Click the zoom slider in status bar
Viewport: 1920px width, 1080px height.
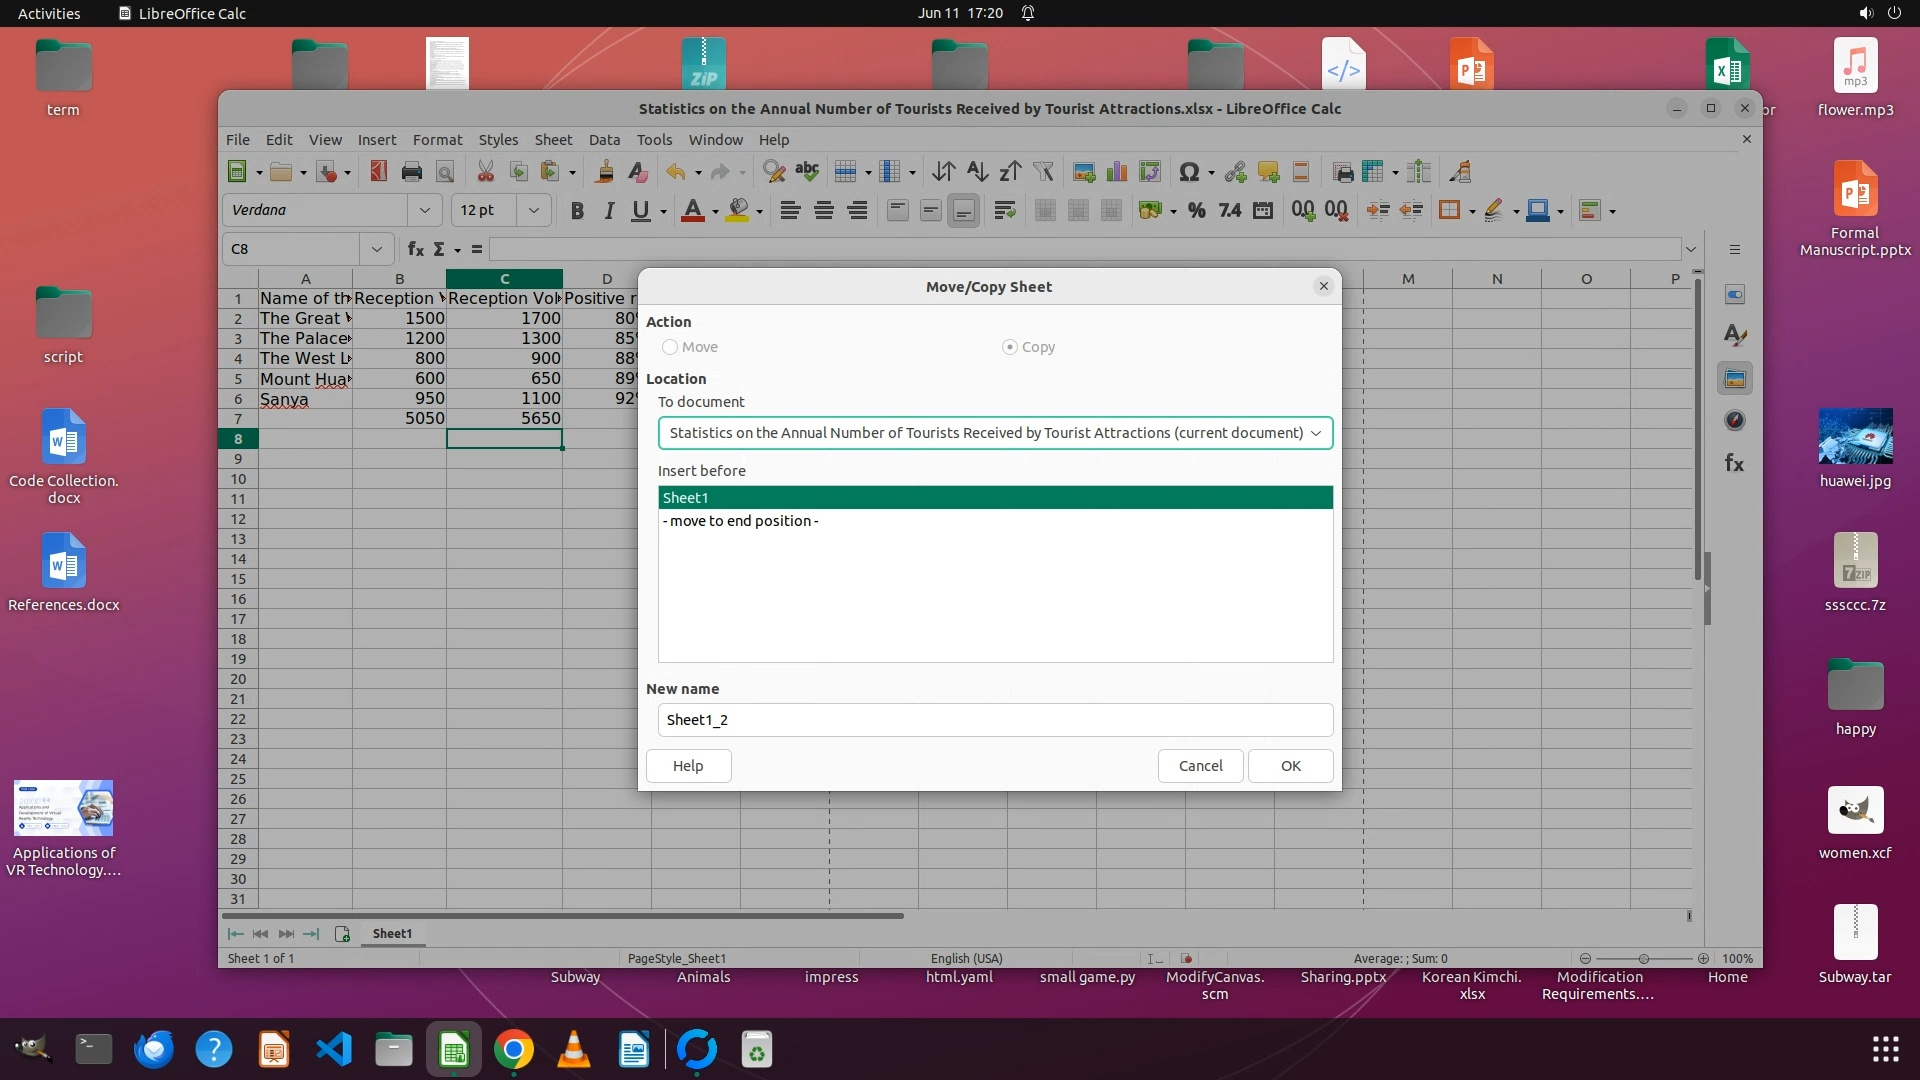[1643, 958]
